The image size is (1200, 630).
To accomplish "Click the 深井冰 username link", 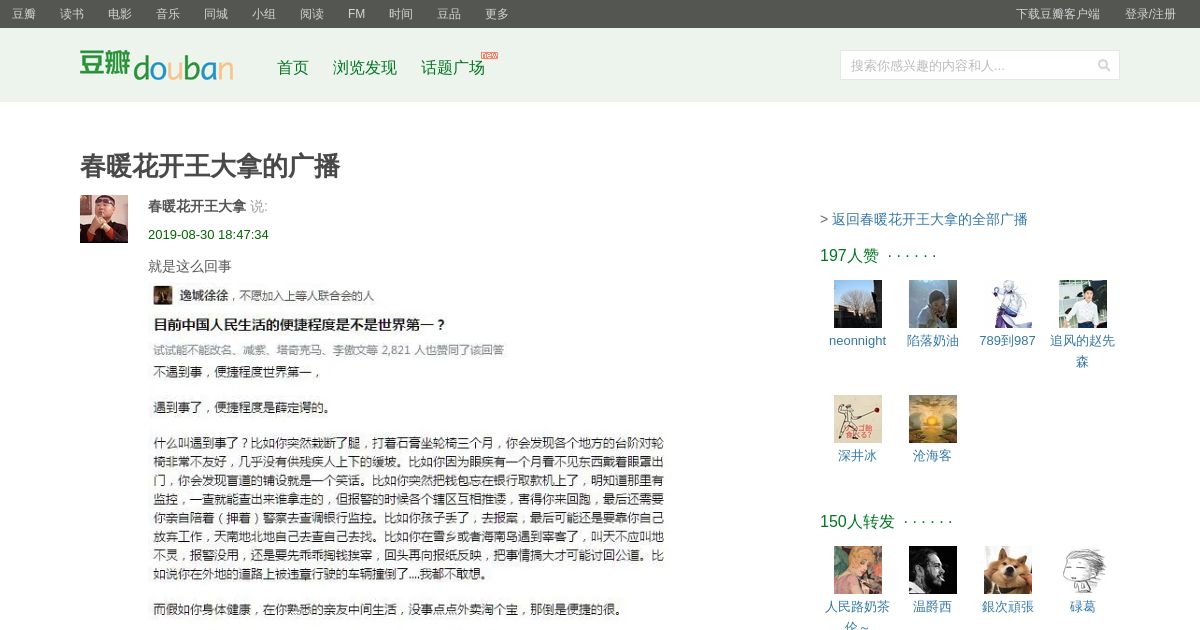I will pyautogui.click(x=858, y=455).
